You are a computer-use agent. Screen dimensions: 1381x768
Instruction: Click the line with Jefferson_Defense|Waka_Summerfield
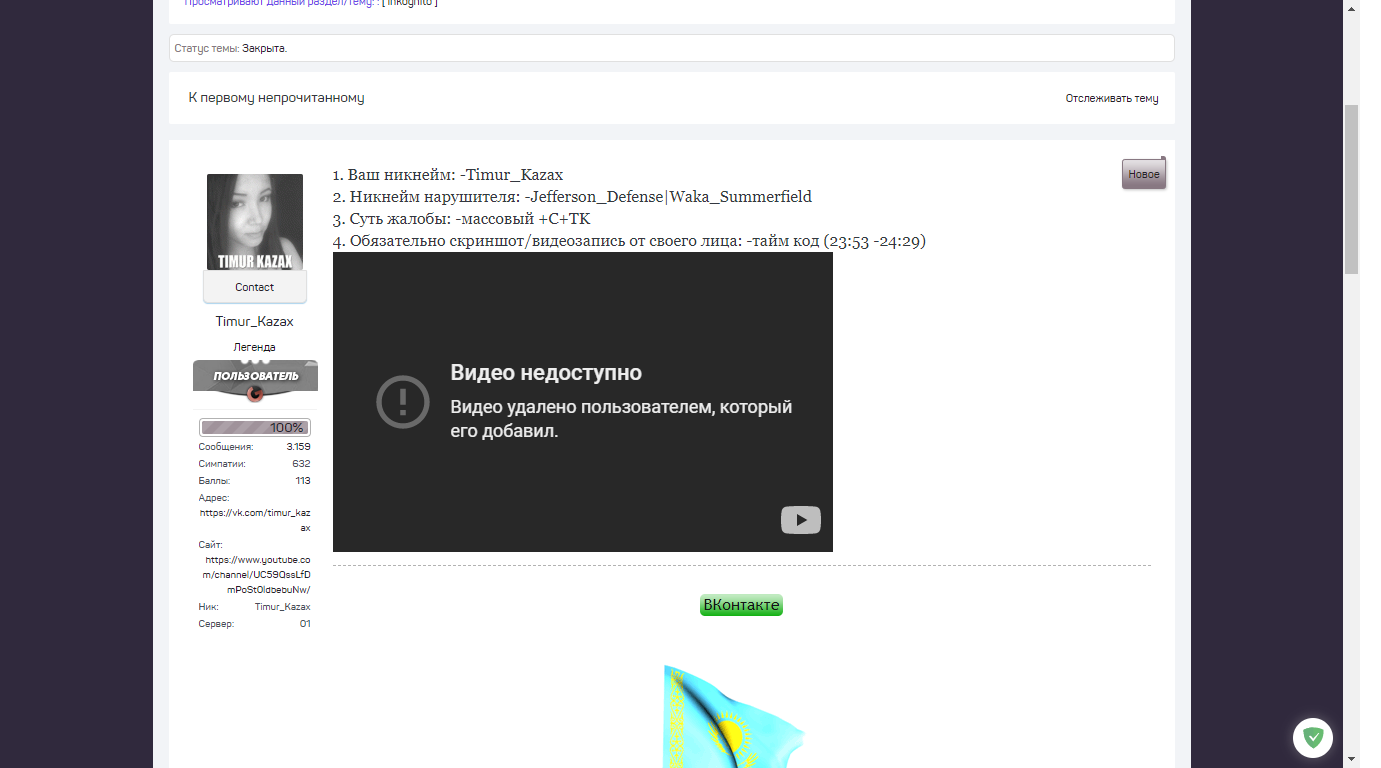pyautogui.click(x=572, y=196)
